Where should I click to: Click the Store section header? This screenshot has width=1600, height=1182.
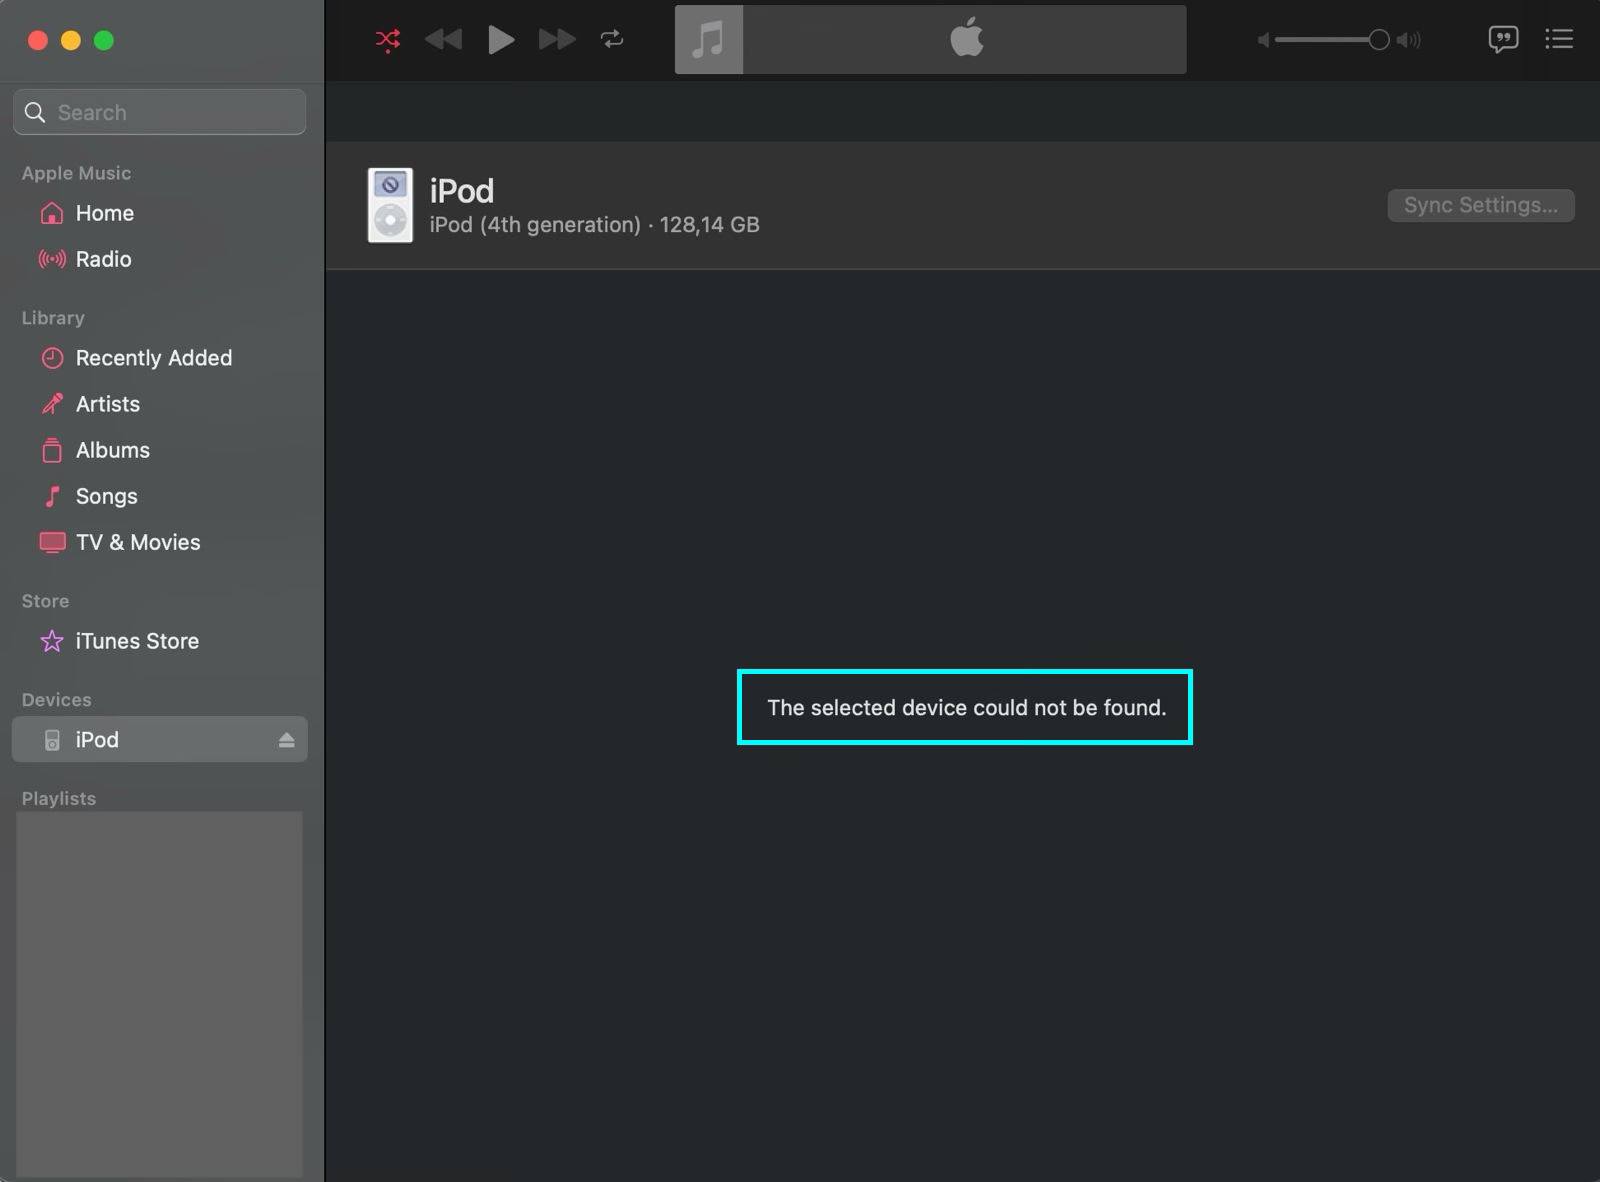pos(45,600)
